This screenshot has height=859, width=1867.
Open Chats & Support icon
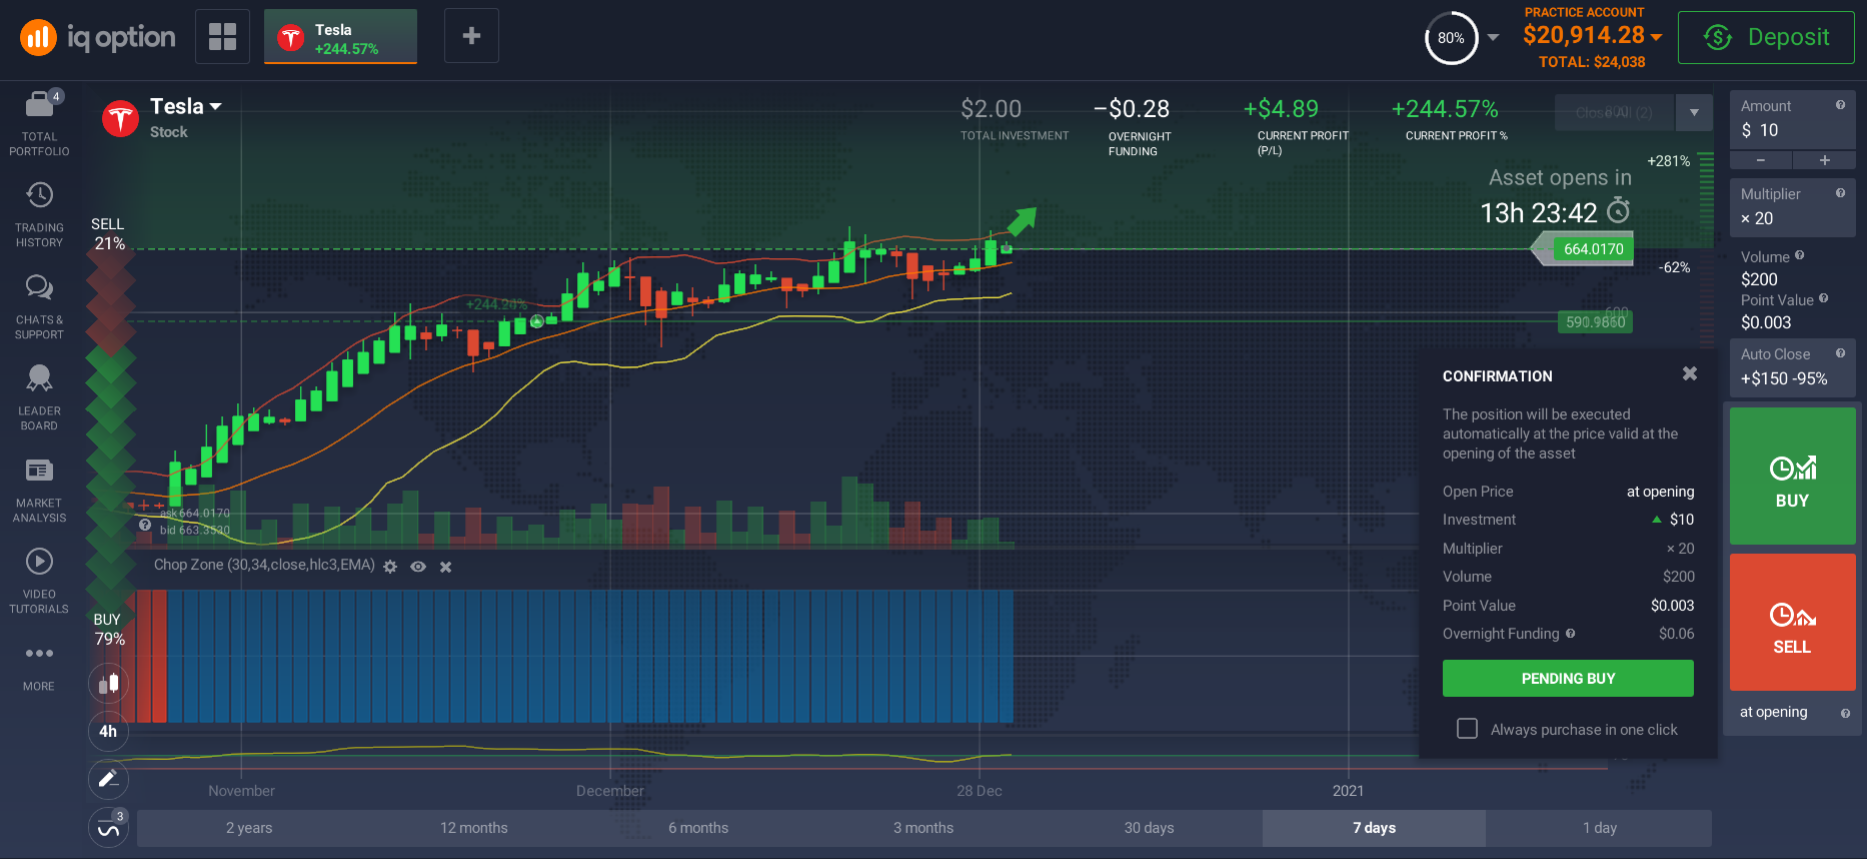[39, 288]
